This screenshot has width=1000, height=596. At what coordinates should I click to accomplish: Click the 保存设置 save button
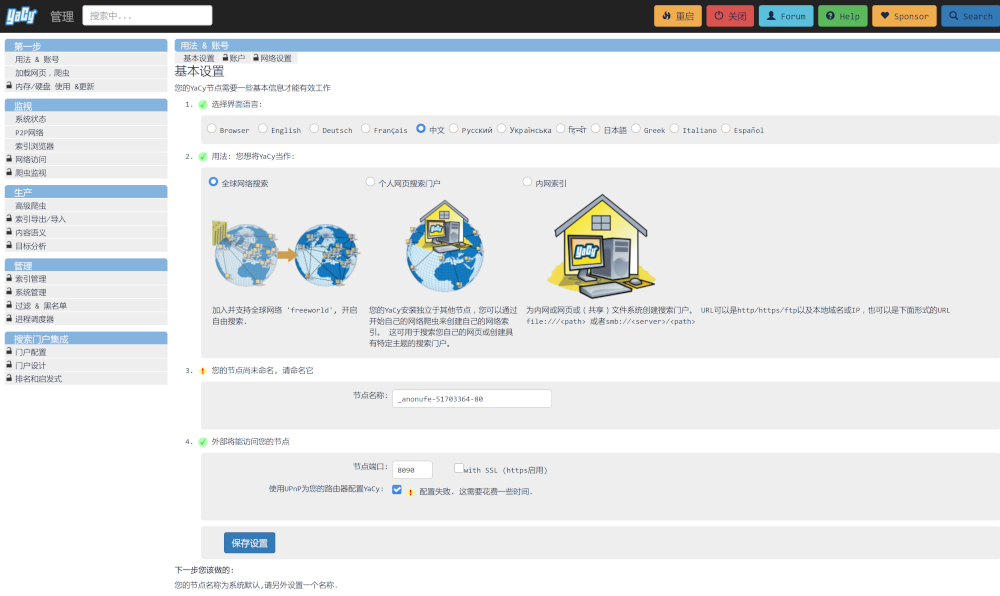coord(249,543)
